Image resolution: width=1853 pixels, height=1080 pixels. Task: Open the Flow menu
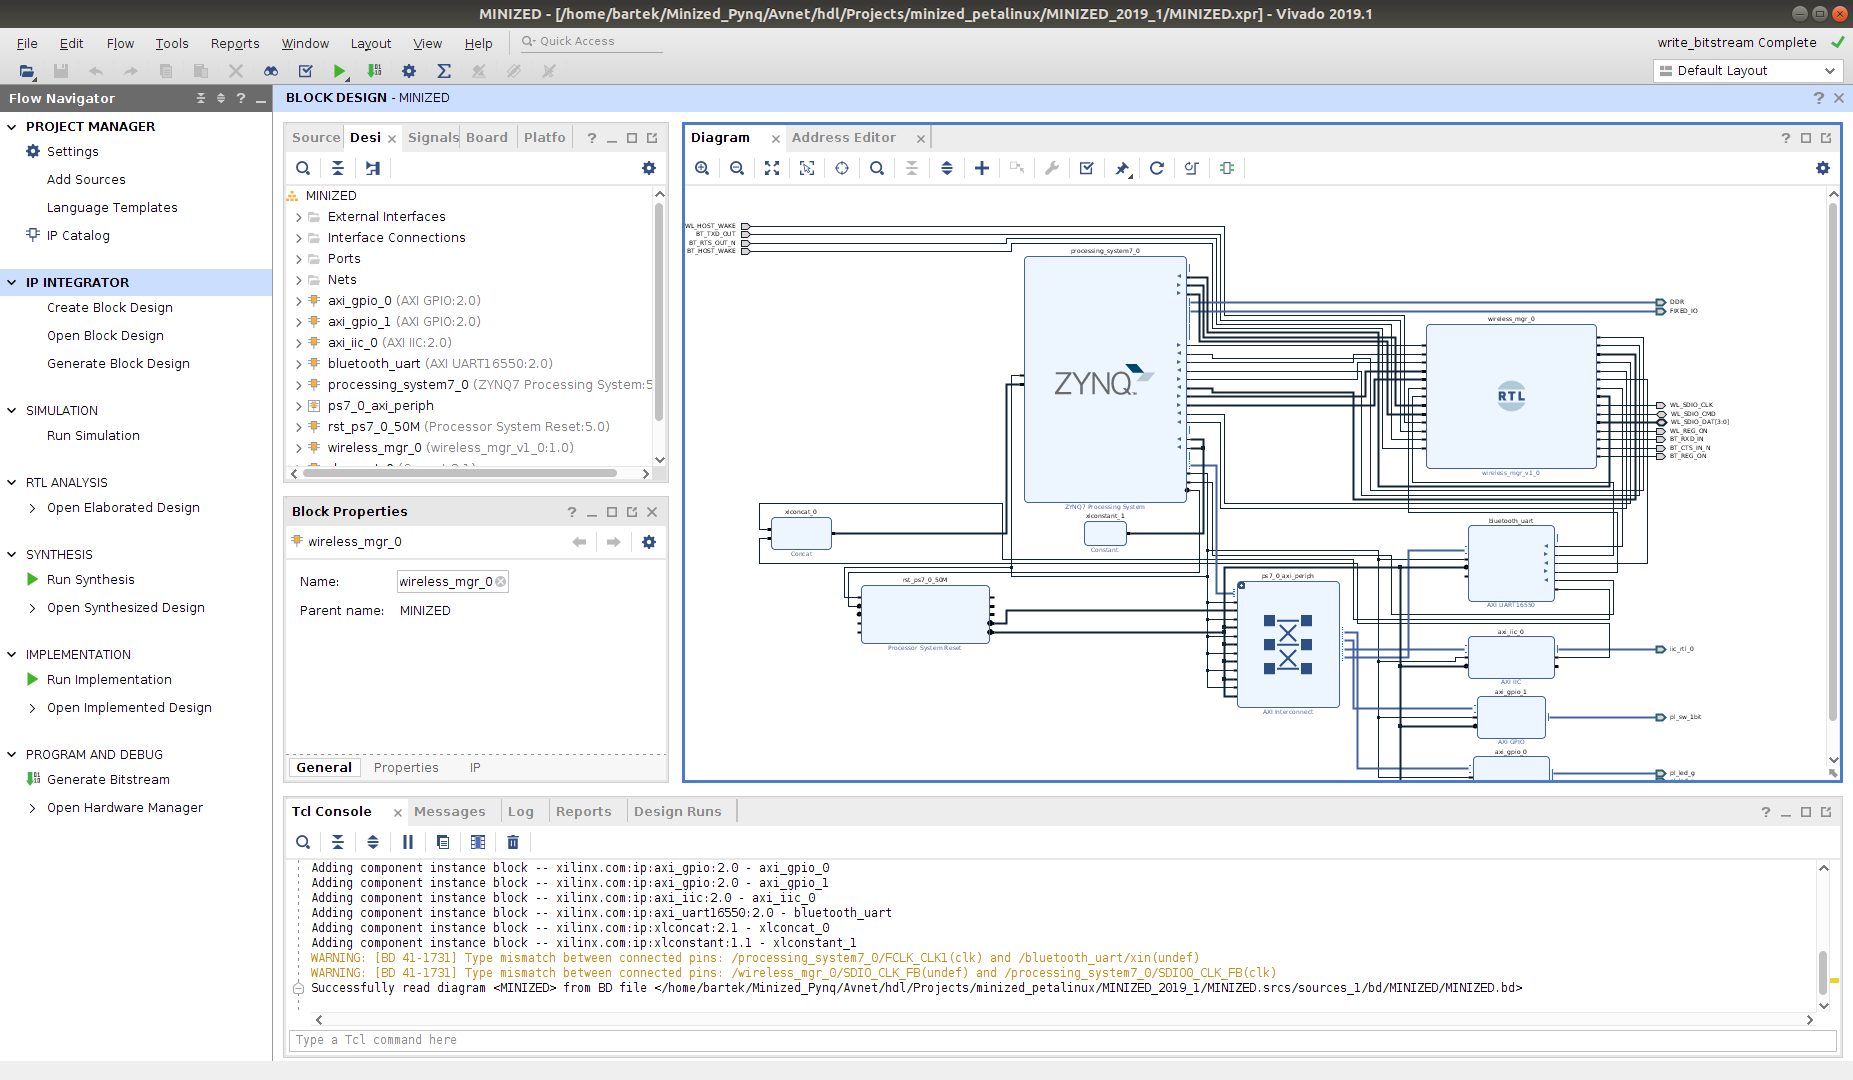coord(120,43)
